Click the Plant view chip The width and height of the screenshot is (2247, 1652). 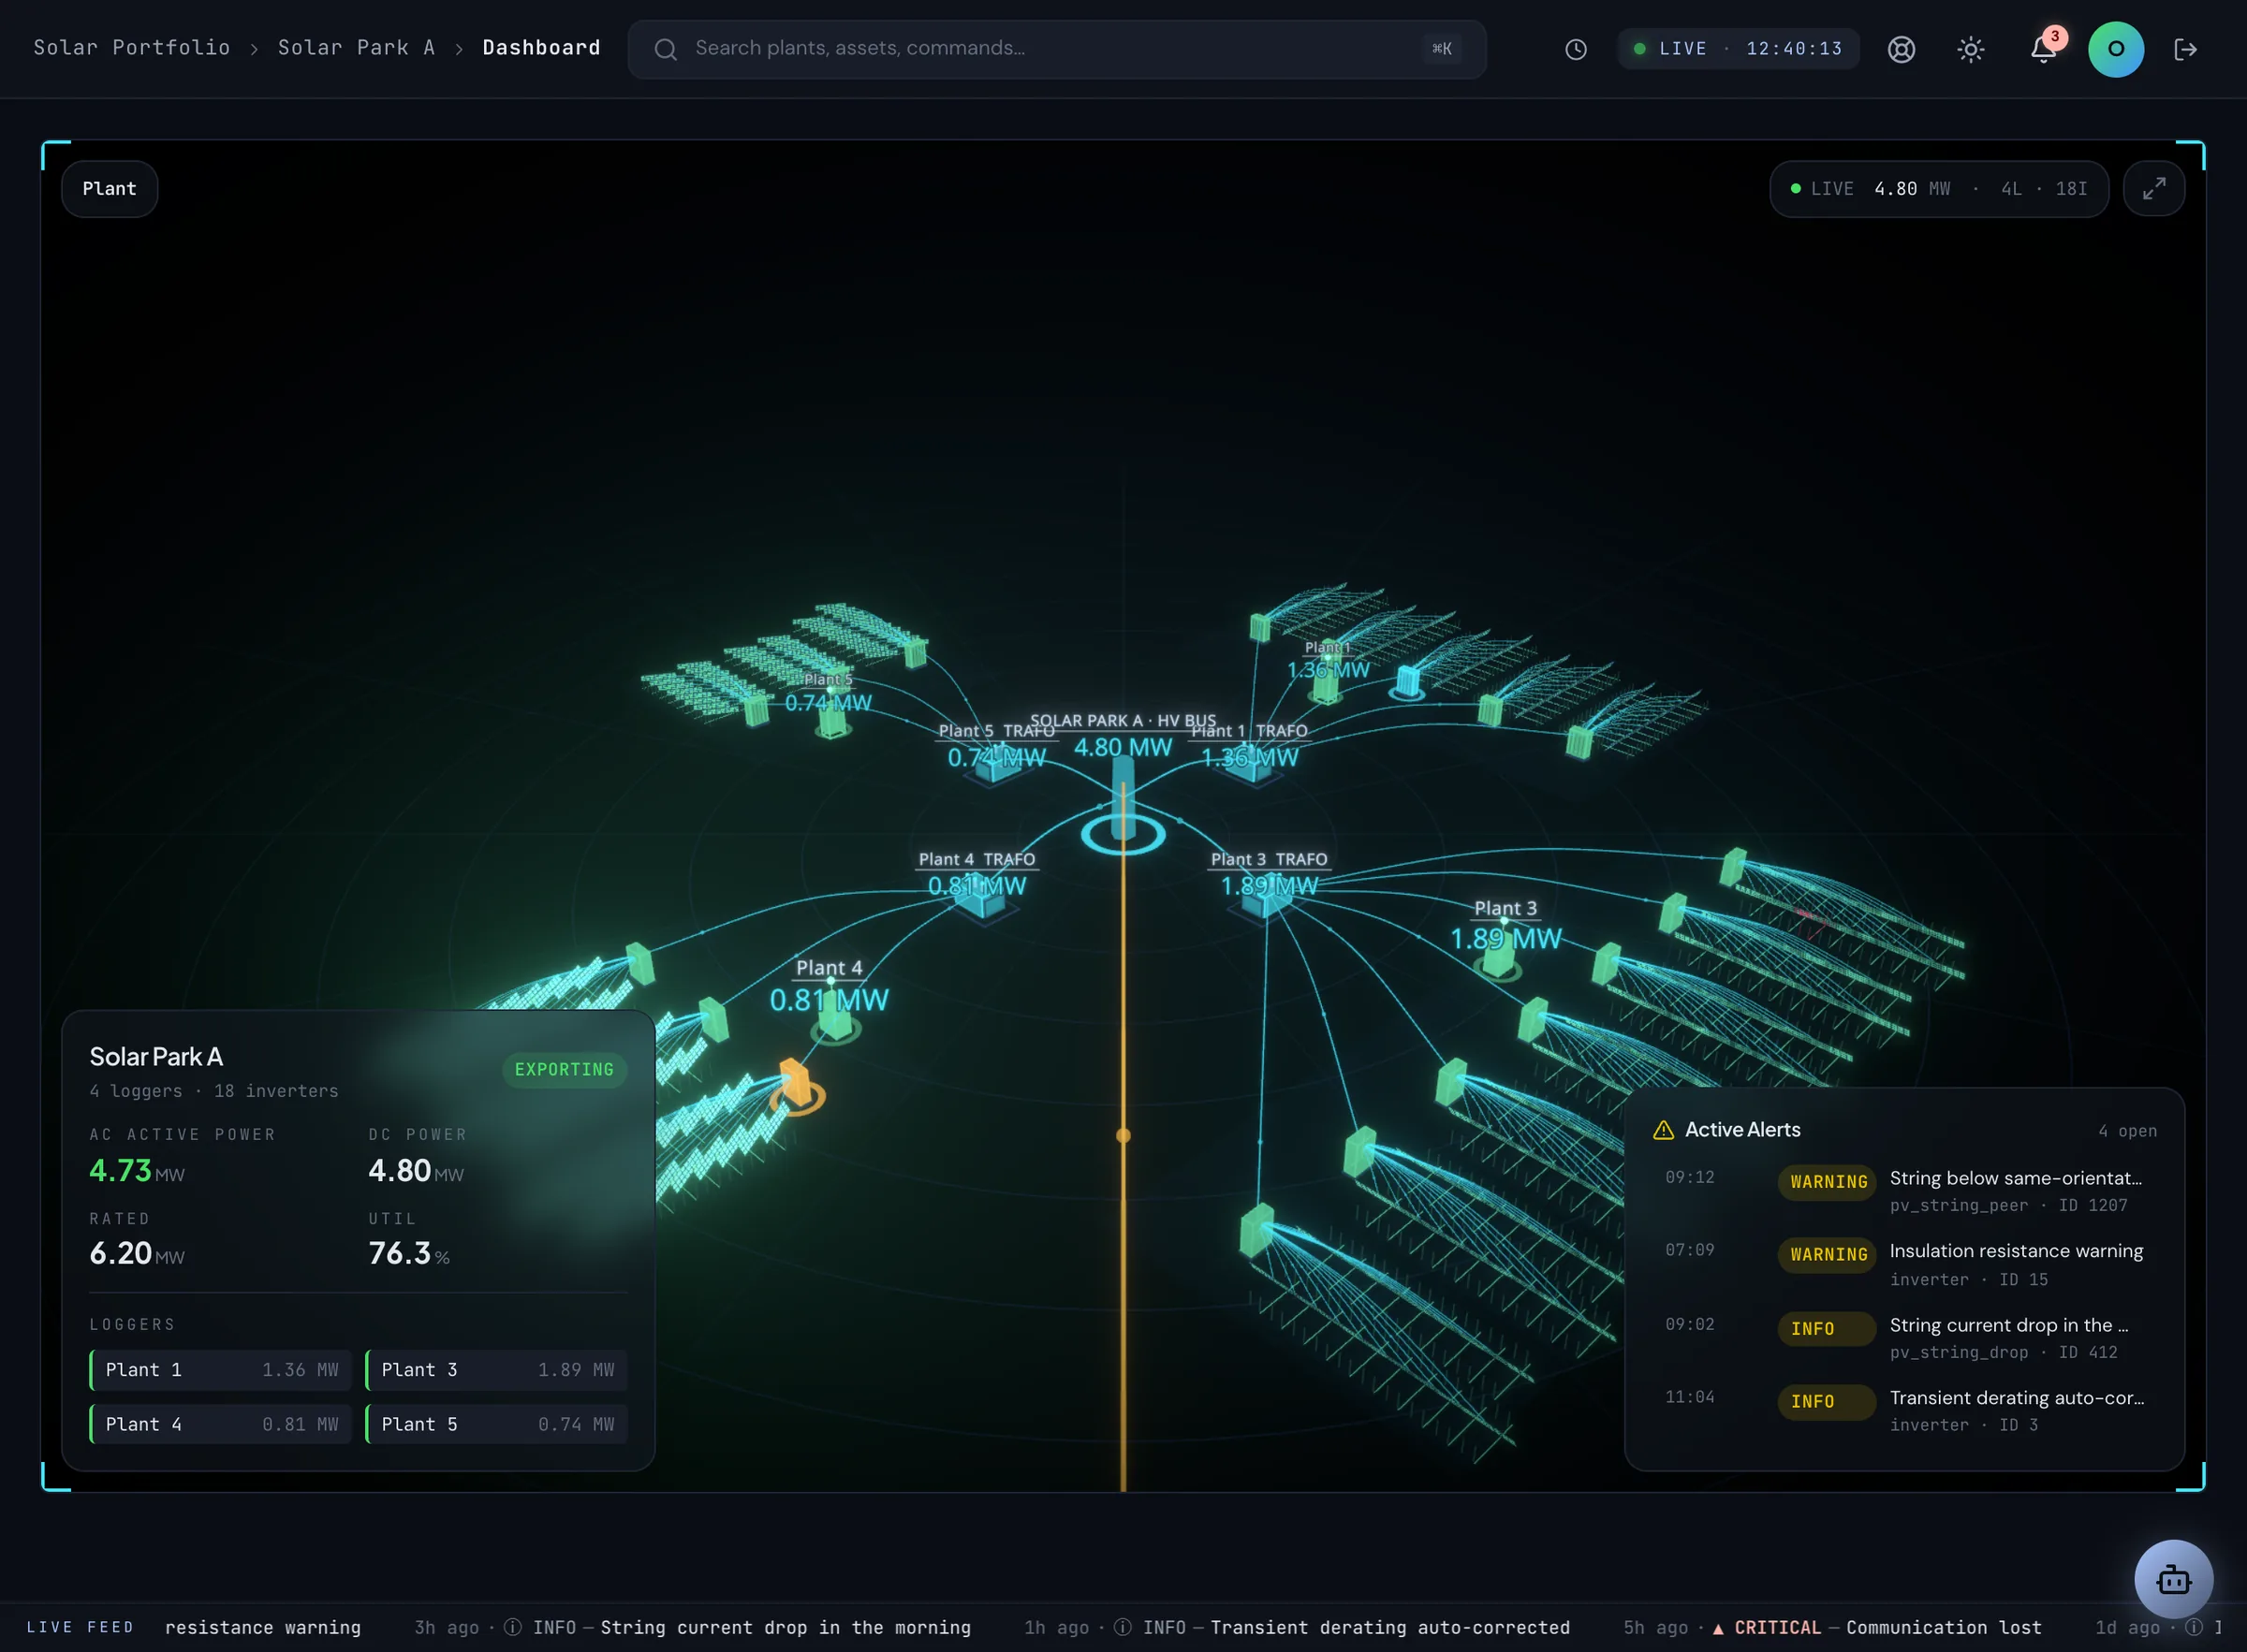click(x=110, y=189)
